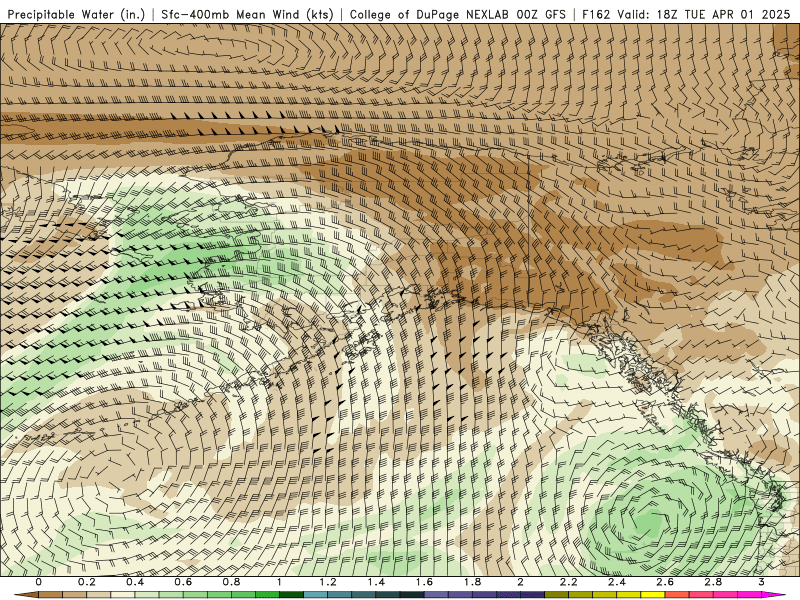Click the 0.4 label on the color scale
This screenshot has width=800, height=600.
click(x=135, y=582)
